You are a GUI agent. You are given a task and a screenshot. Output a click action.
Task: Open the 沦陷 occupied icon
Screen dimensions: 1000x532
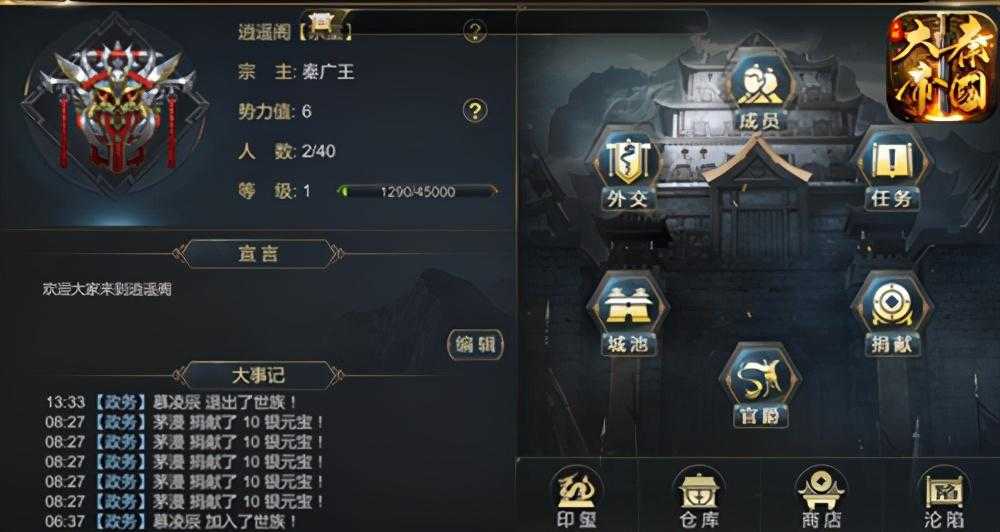pyautogui.click(x=943, y=499)
